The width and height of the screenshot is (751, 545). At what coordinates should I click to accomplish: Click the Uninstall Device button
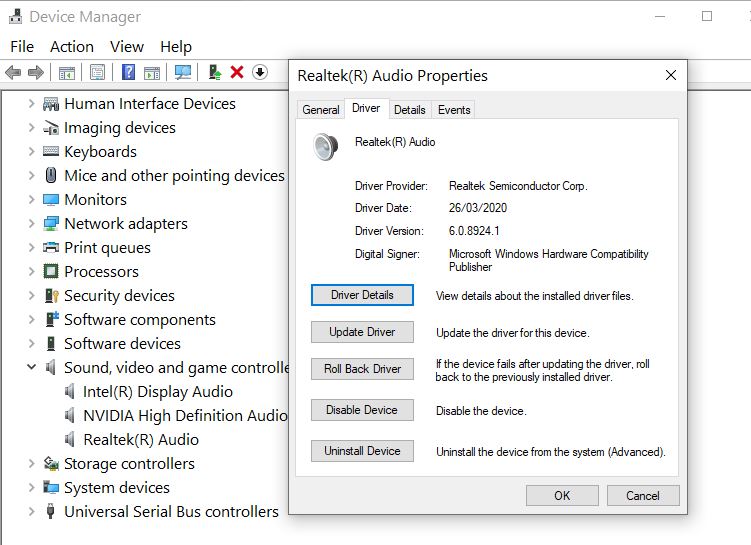pos(362,451)
